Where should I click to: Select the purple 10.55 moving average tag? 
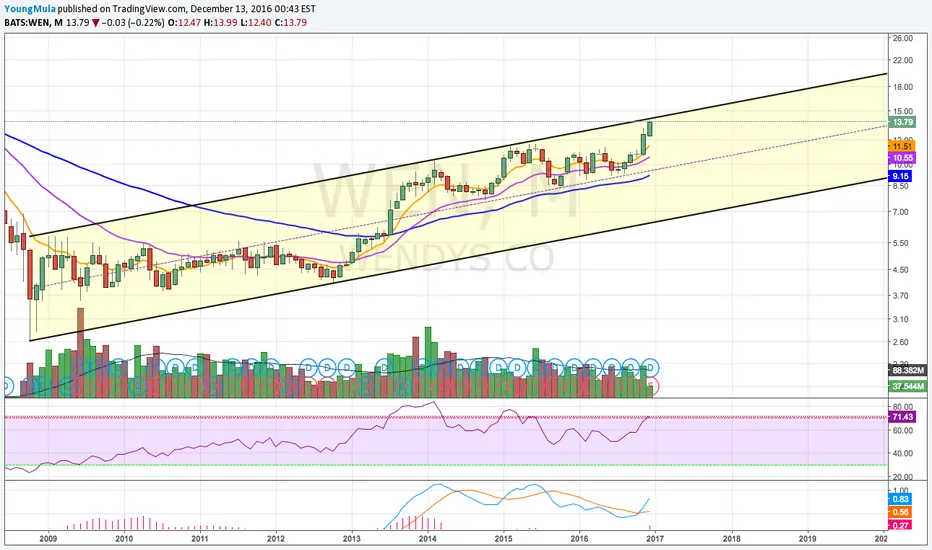(902, 158)
